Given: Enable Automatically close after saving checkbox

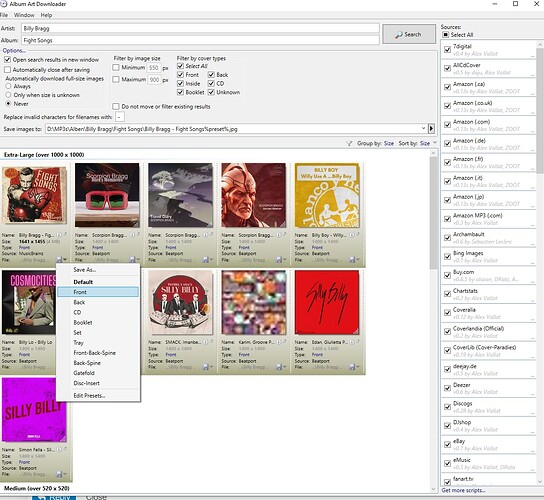Looking at the screenshot, I should click(x=8, y=70).
